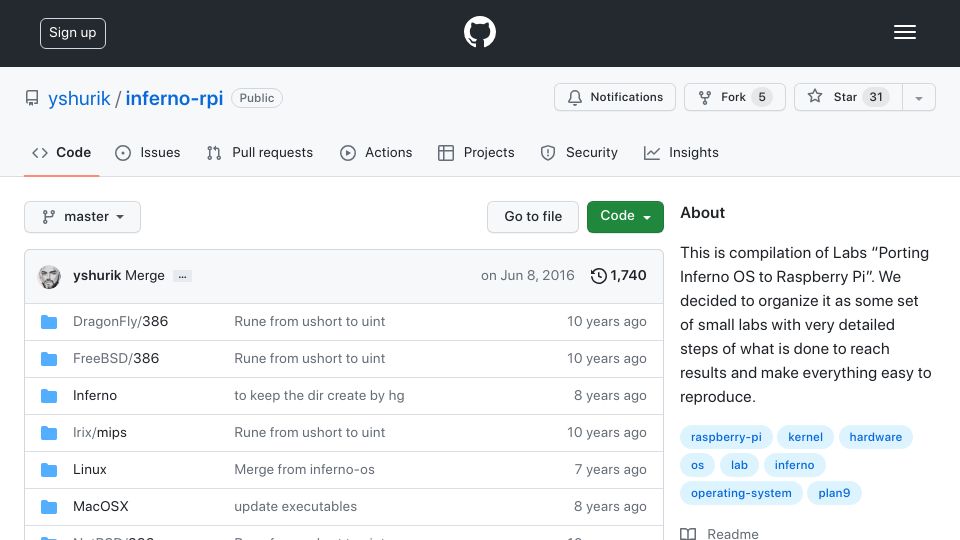
Task: Click the Fork count 5 badge
Action: coord(762,97)
